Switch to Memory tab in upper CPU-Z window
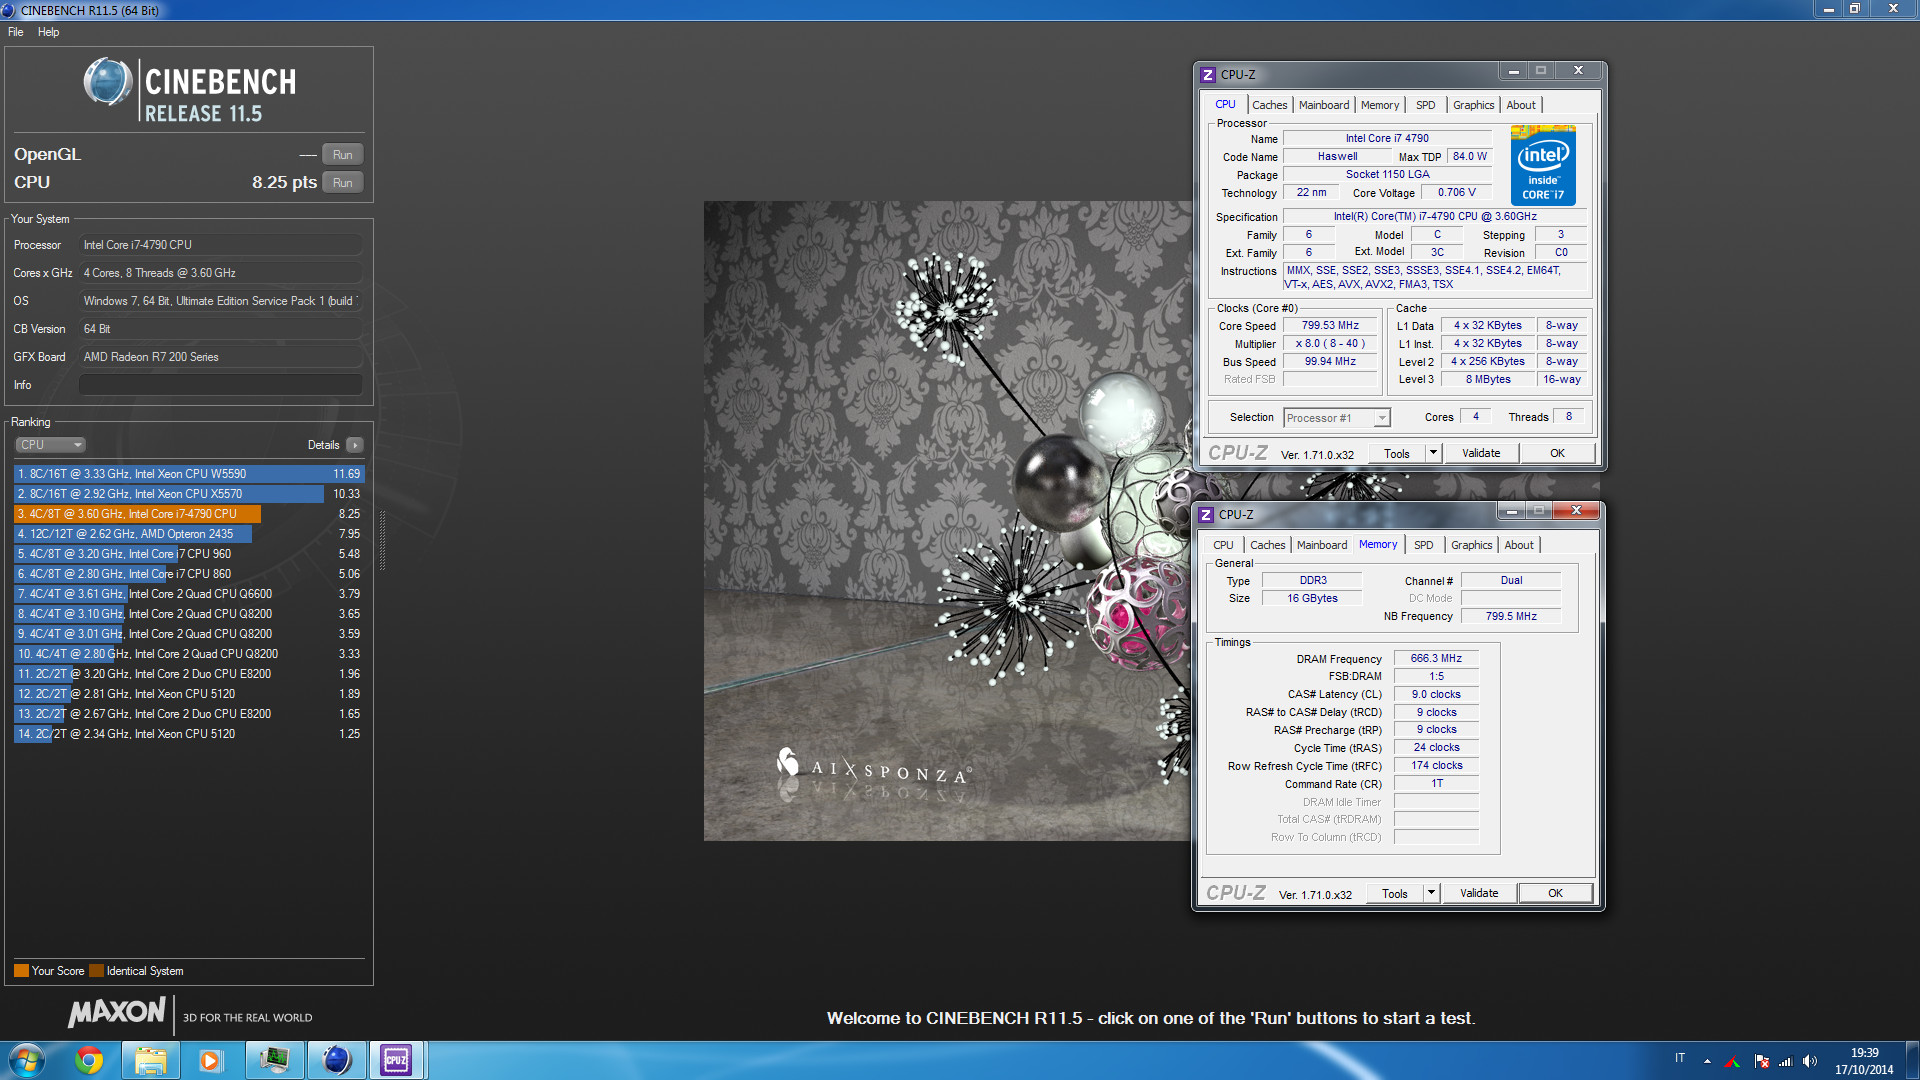The image size is (1920, 1080). pyautogui.click(x=1380, y=105)
